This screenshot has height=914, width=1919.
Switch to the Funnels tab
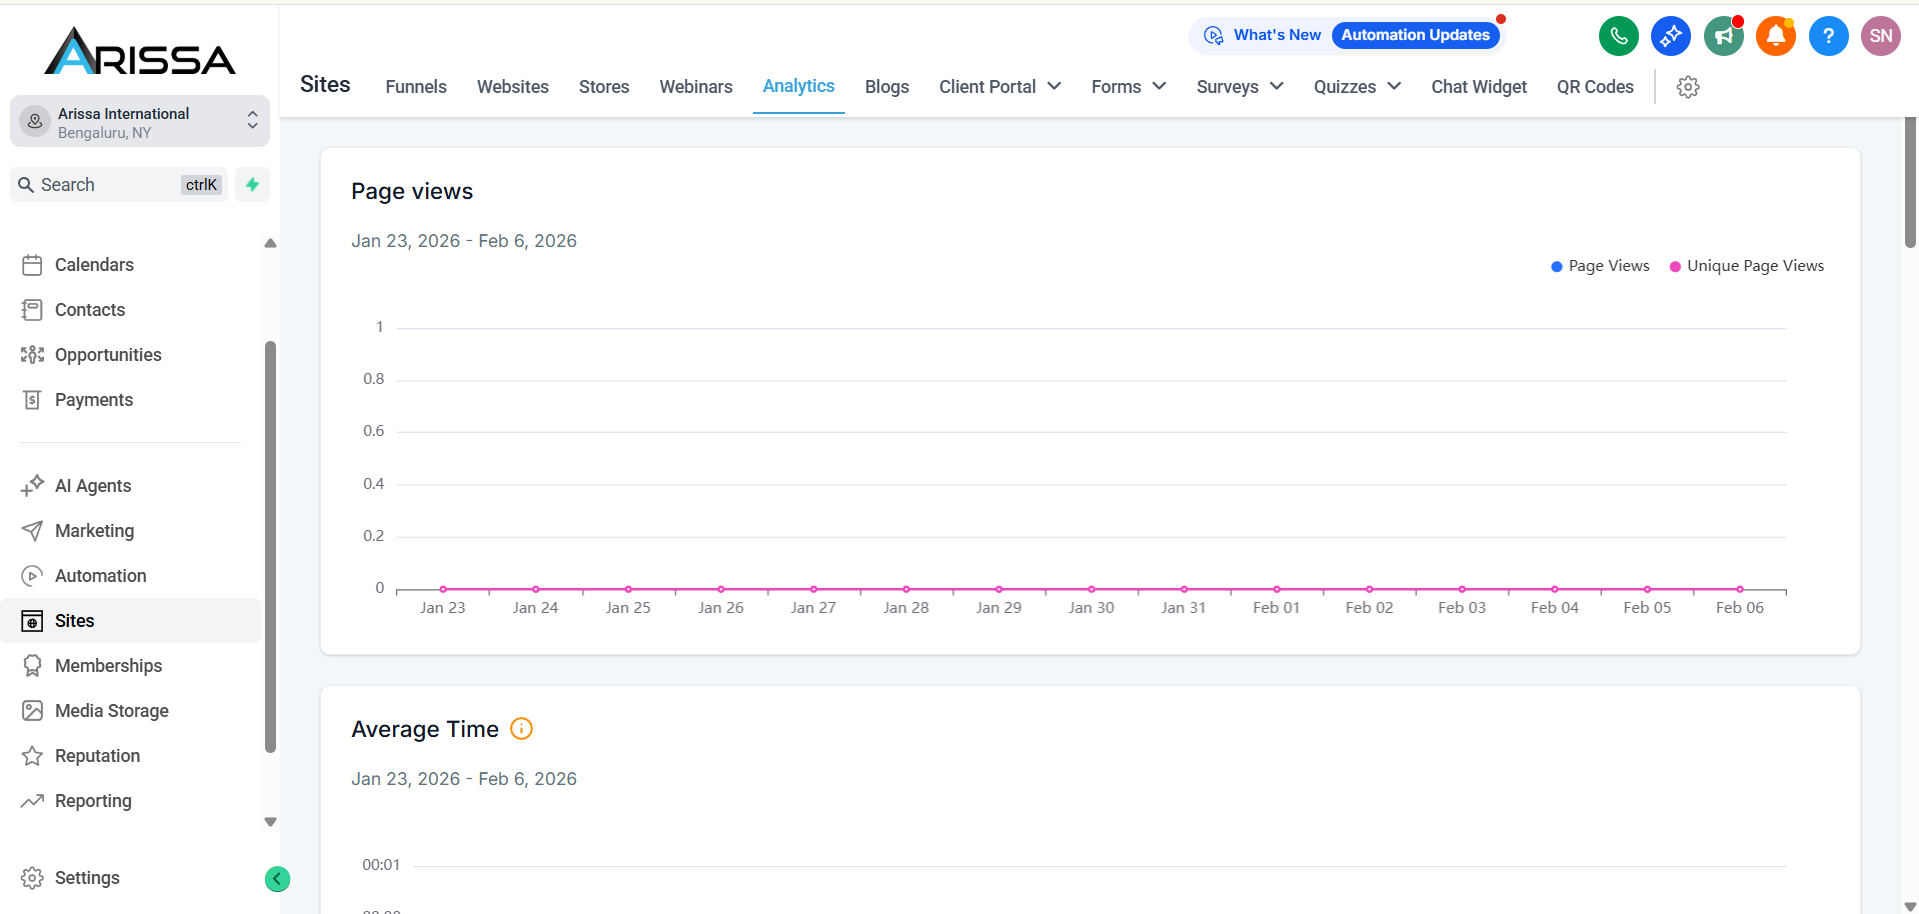click(x=416, y=87)
